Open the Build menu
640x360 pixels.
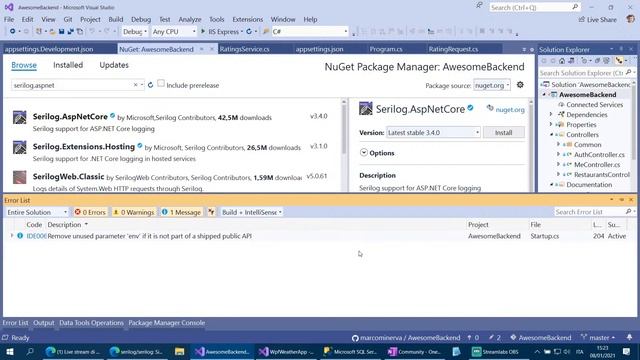116,19
